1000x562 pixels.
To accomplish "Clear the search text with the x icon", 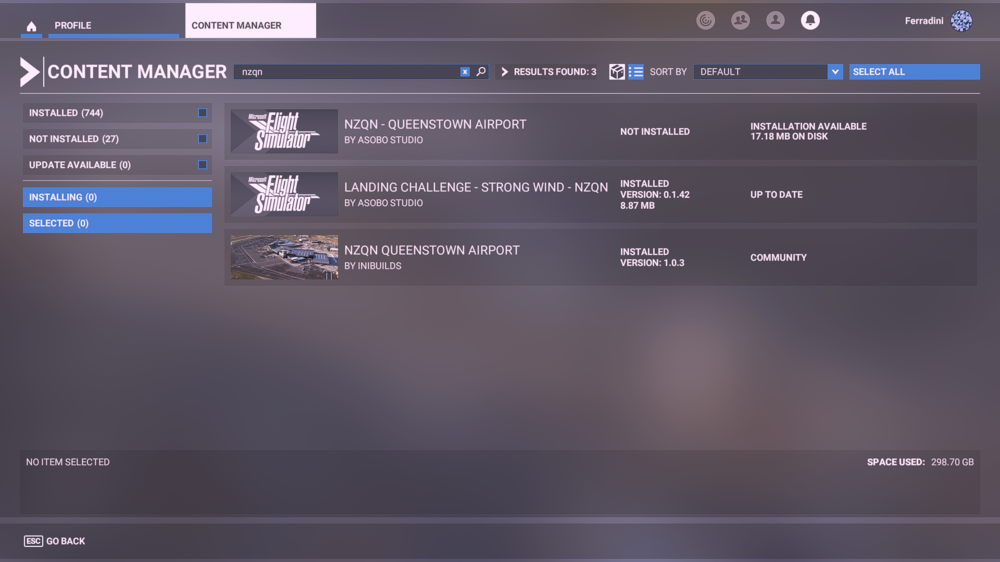I will (465, 71).
